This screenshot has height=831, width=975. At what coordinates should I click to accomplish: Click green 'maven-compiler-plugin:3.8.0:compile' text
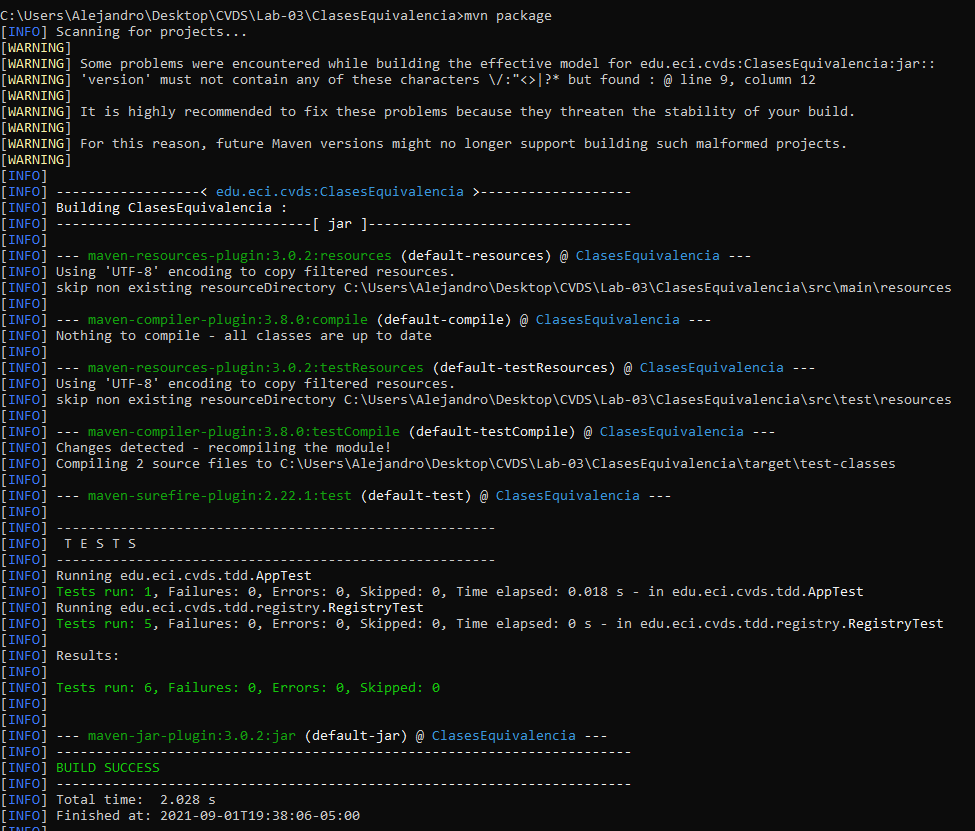pos(228,320)
